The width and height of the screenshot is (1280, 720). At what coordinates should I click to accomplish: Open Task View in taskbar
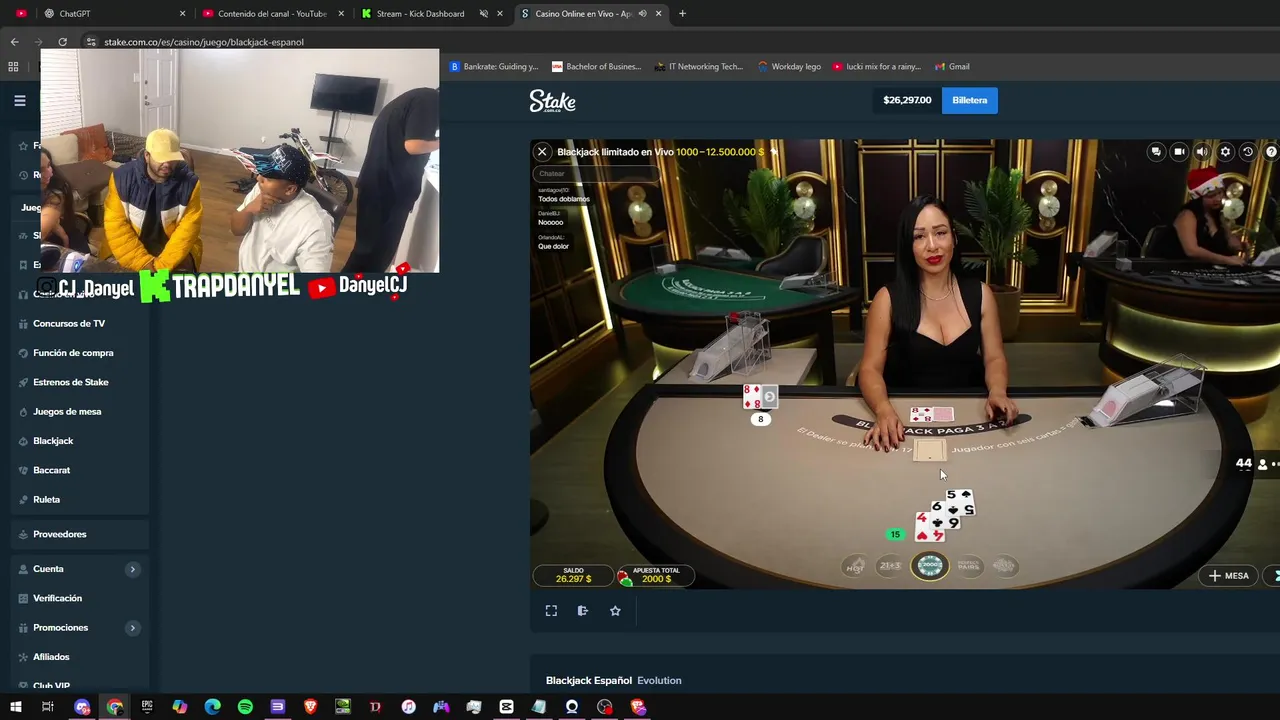(x=47, y=707)
